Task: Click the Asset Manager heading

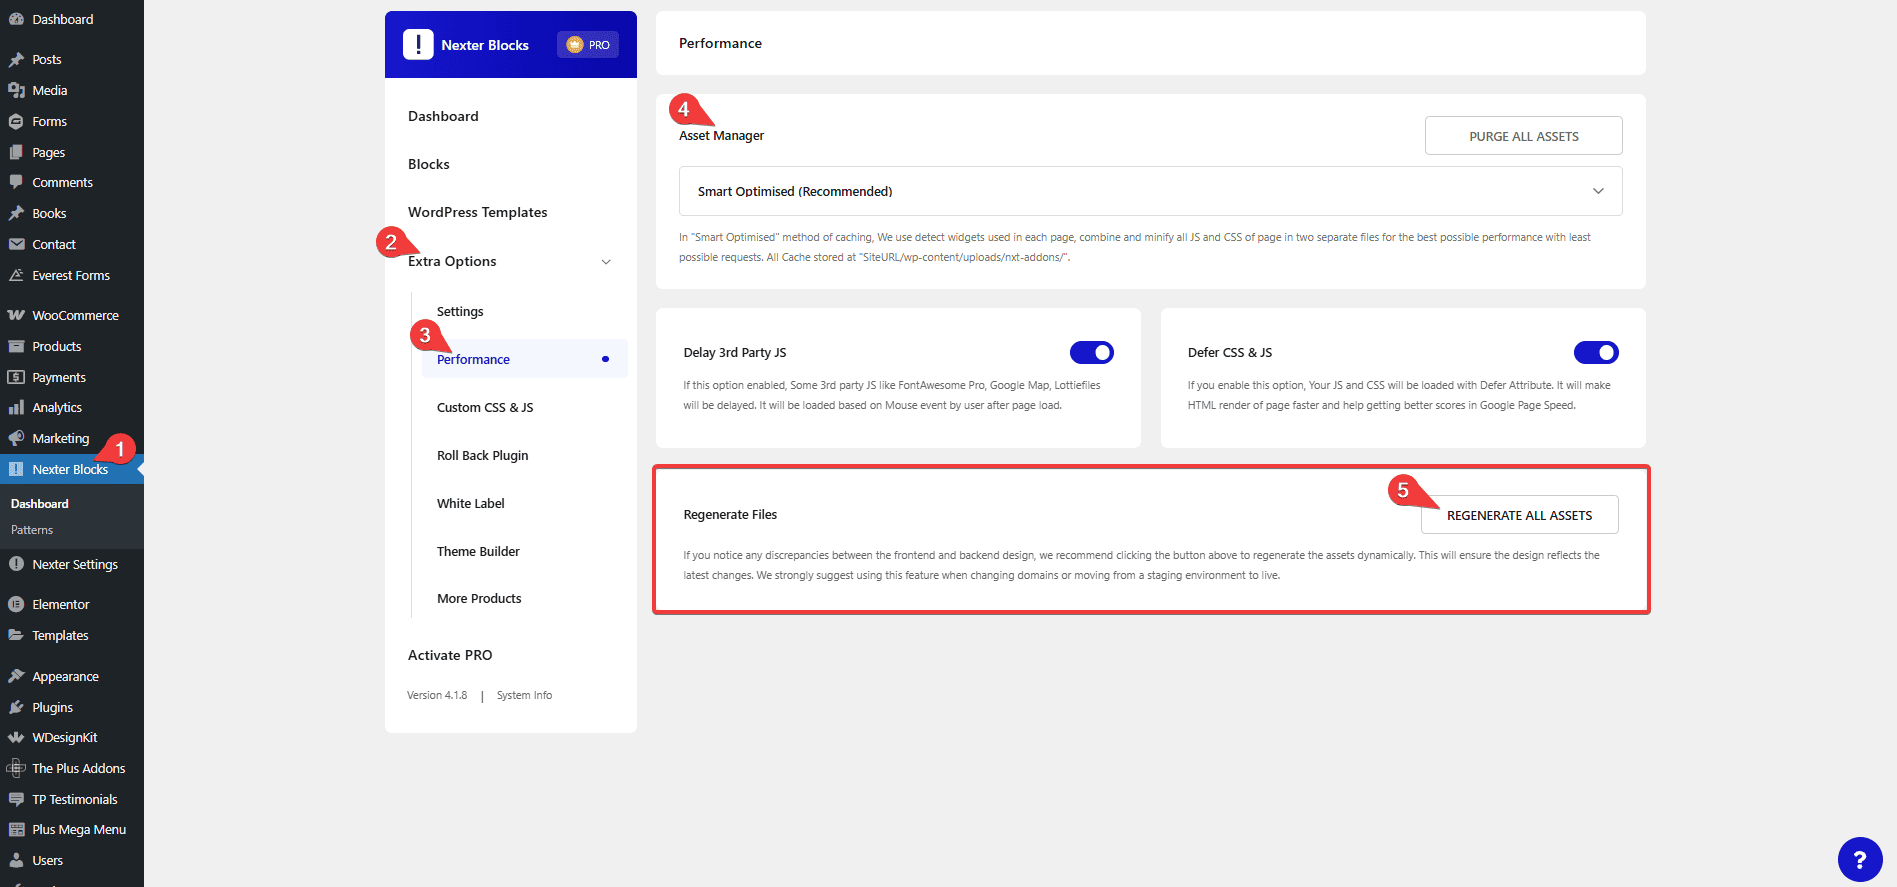Action: click(721, 136)
